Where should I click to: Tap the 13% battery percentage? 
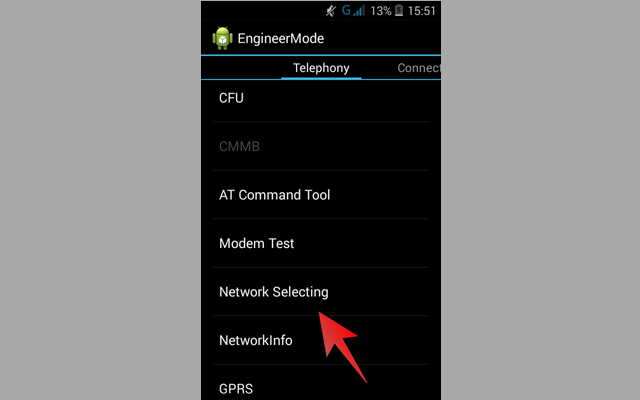[380, 11]
